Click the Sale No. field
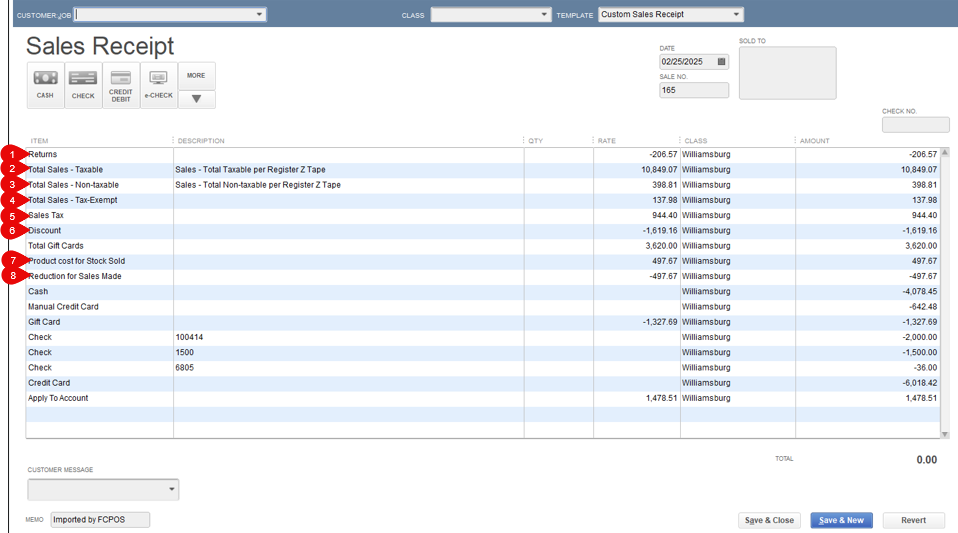 694,90
